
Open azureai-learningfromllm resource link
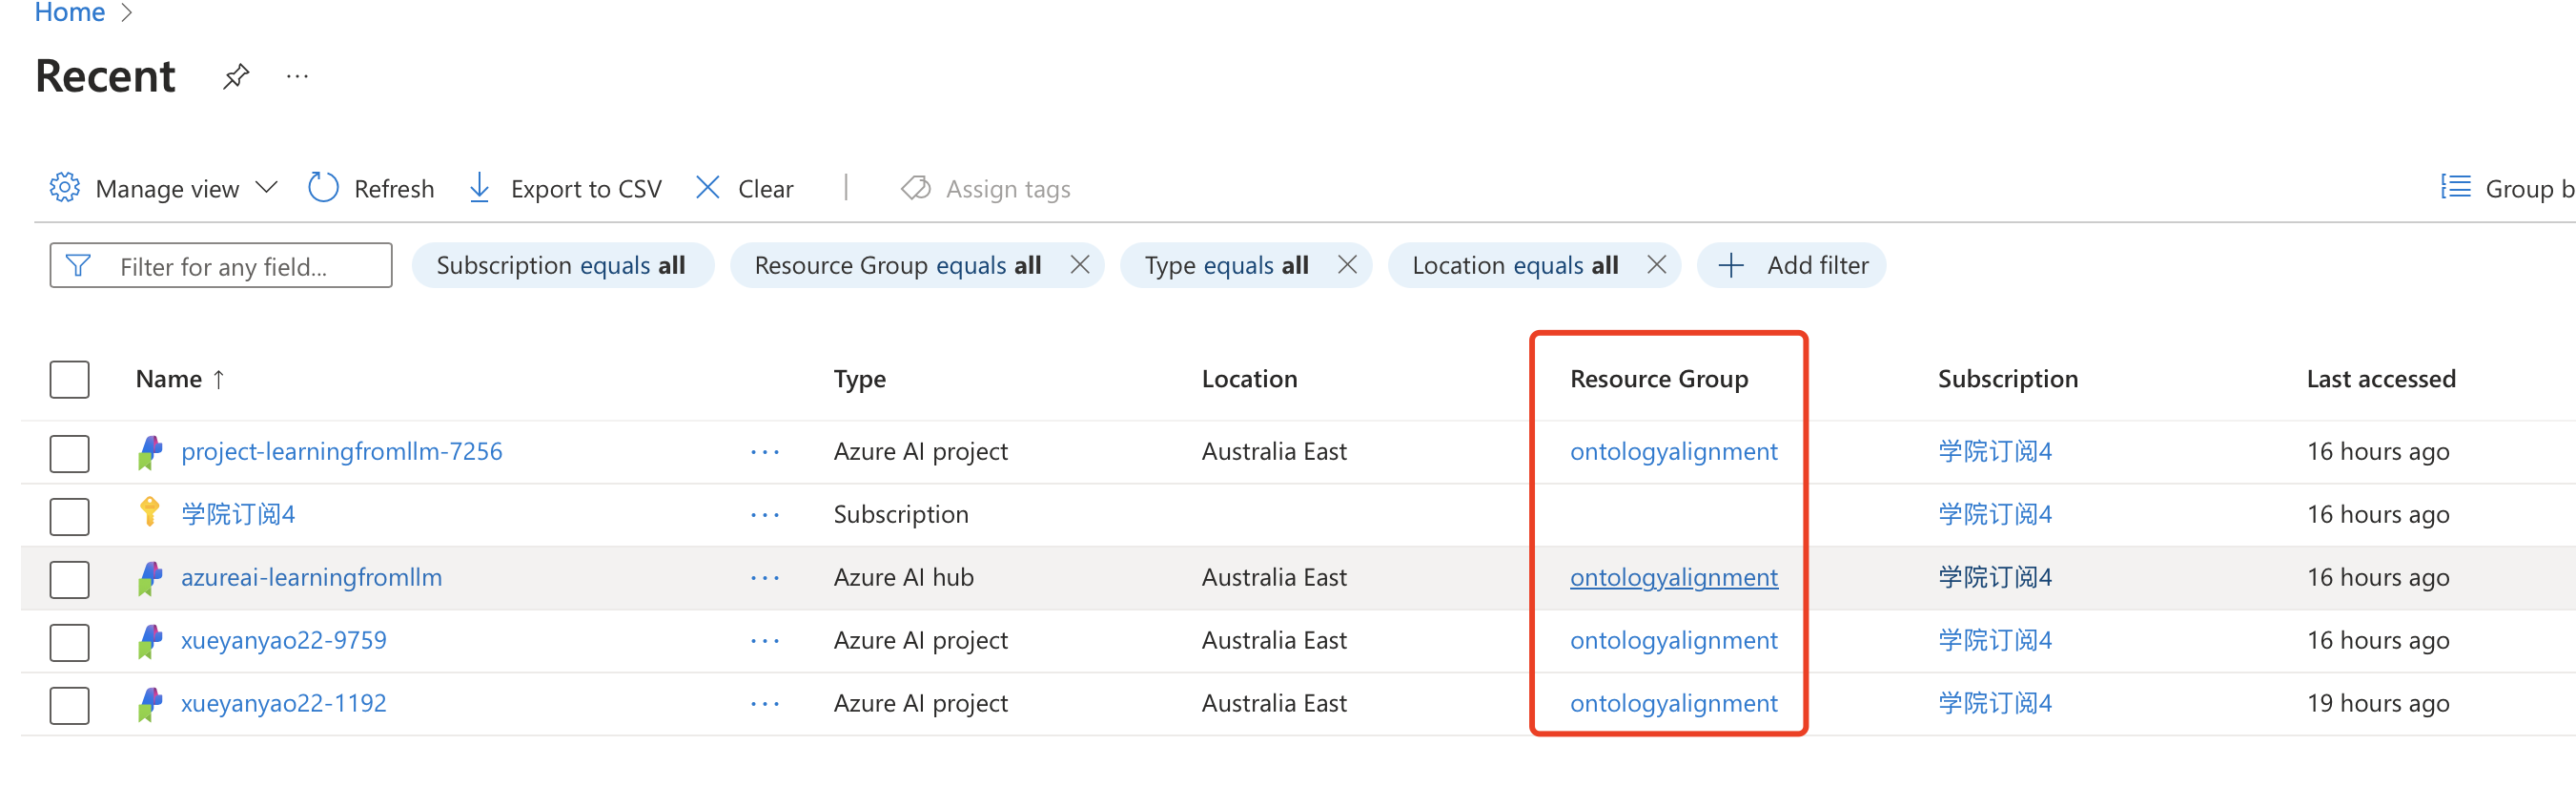(x=311, y=578)
